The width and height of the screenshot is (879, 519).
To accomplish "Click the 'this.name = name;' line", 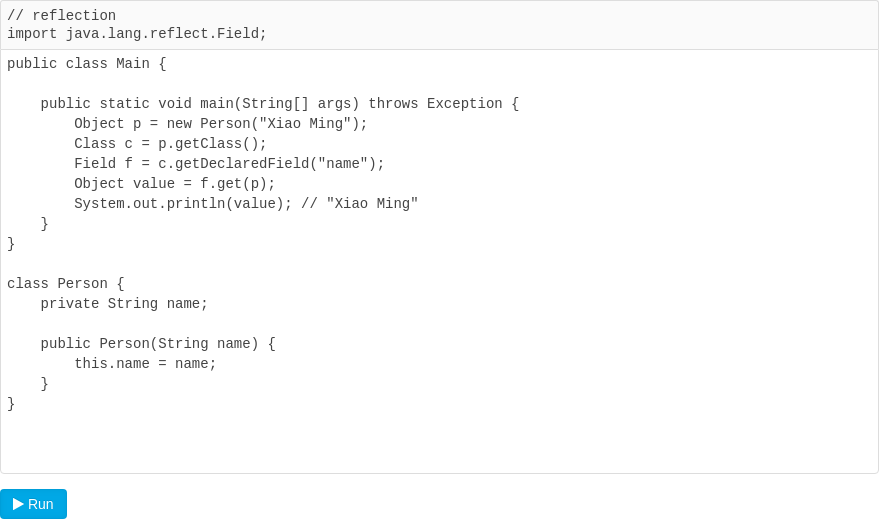I will coord(145,364).
